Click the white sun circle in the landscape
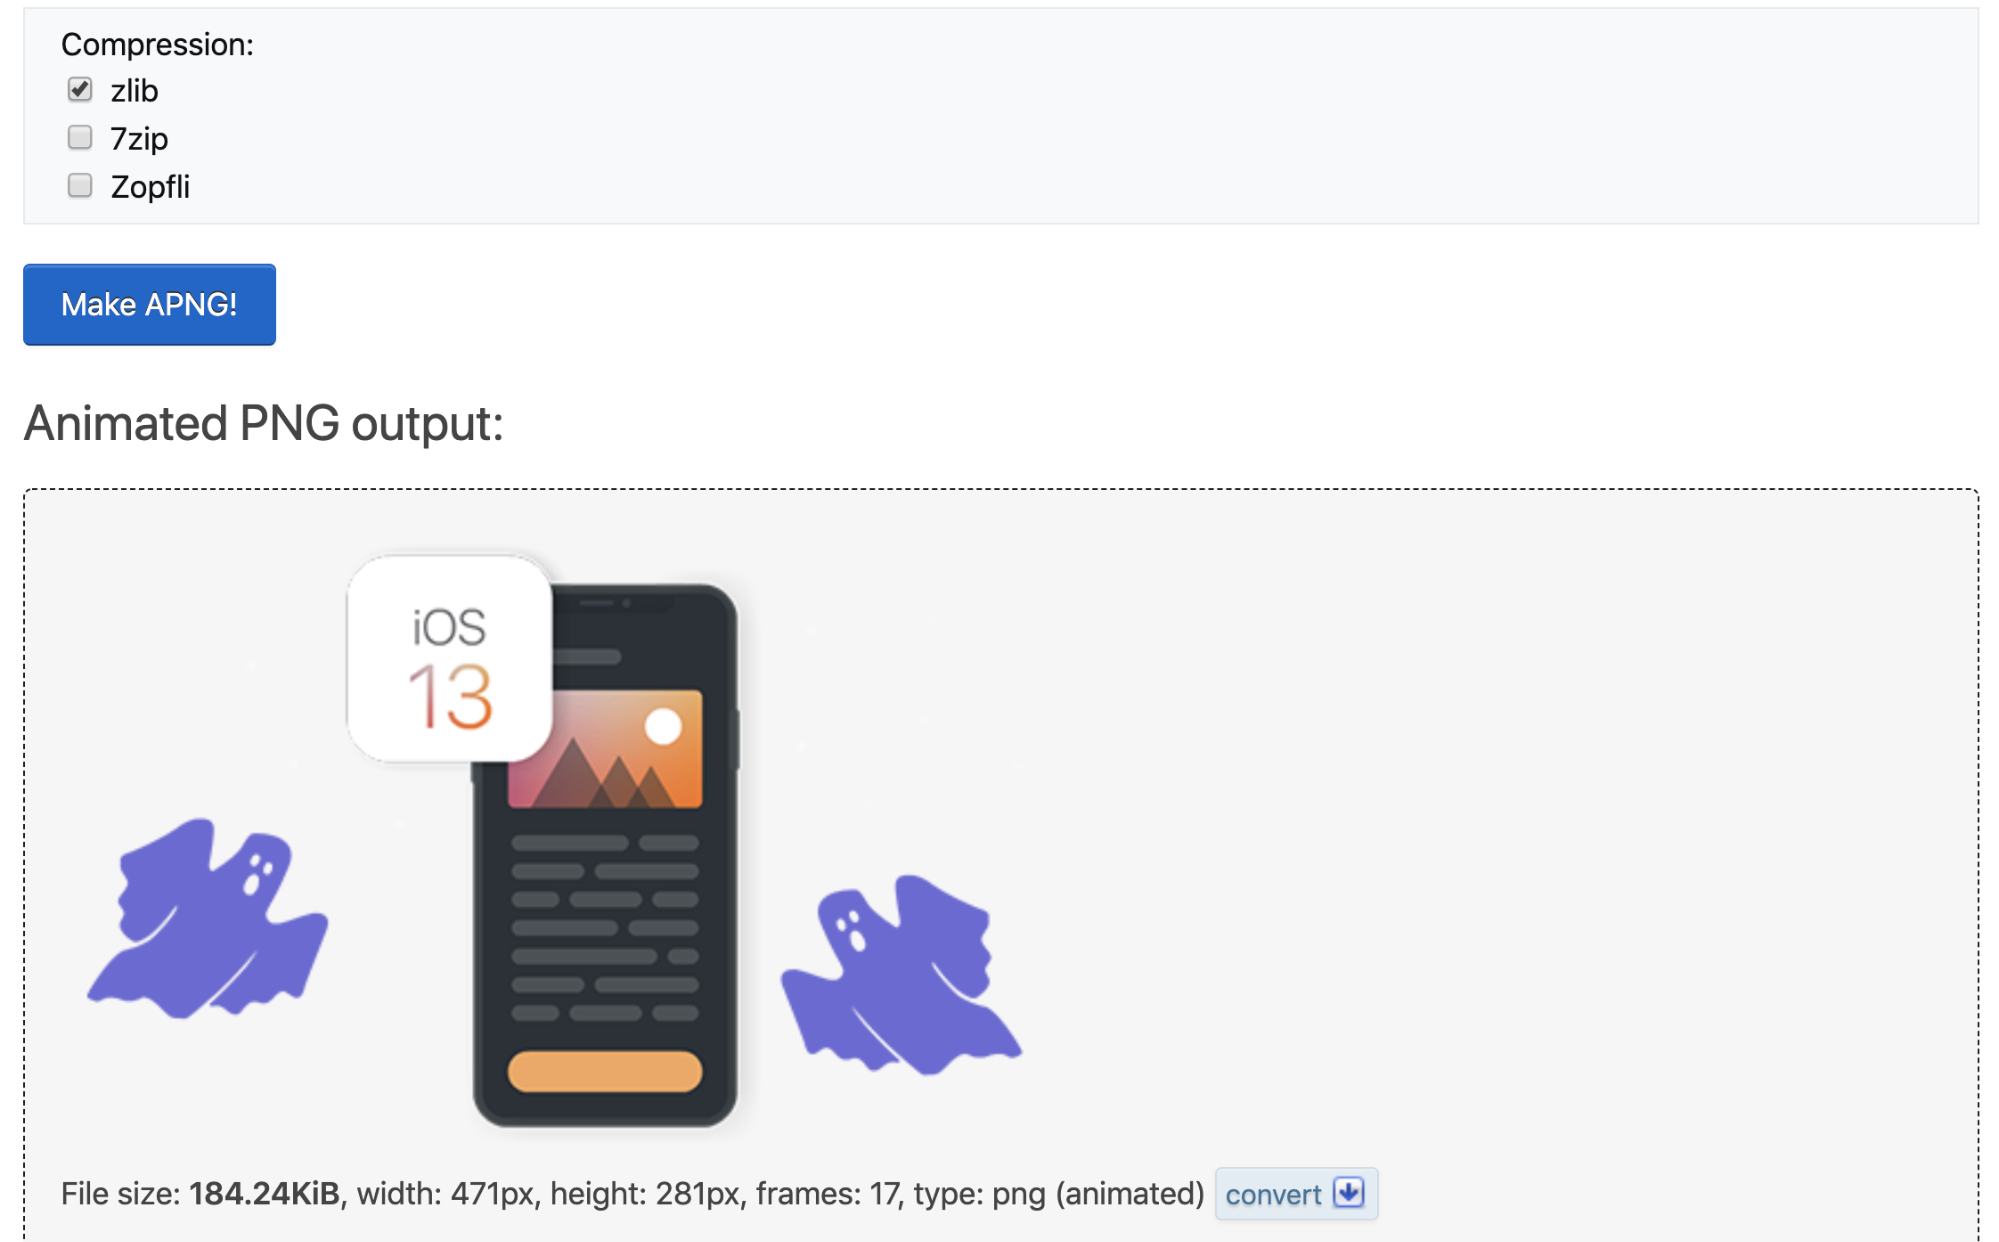1999x1242 pixels. [x=663, y=726]
